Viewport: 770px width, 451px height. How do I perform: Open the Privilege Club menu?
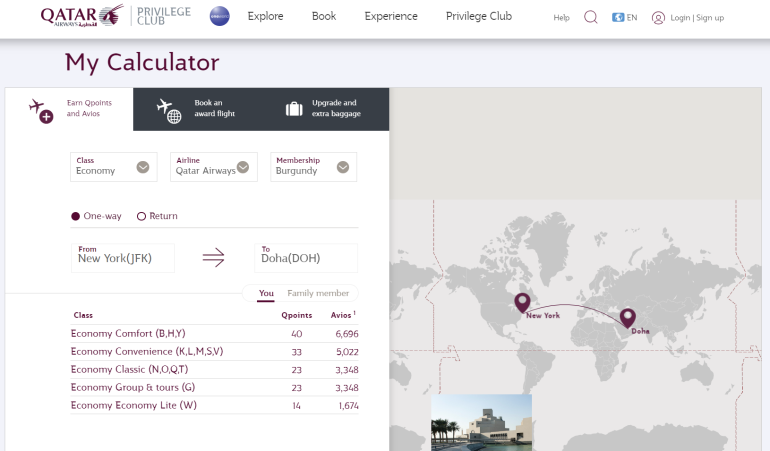click(478, 16)
